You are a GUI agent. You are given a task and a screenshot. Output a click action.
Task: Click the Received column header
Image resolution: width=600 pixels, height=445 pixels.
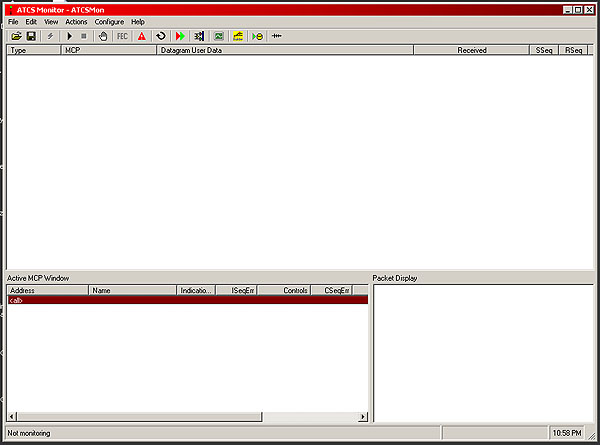[472, 50]
